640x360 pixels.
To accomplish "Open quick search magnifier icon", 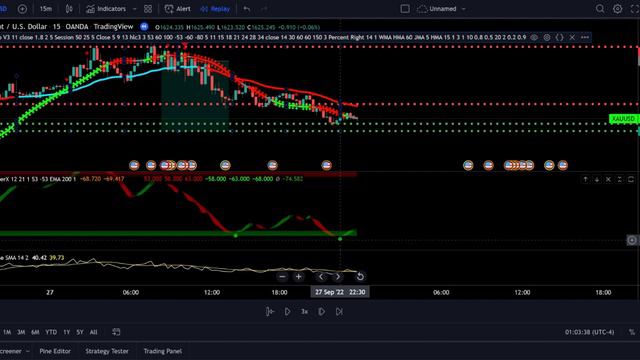I will [600, 9].
